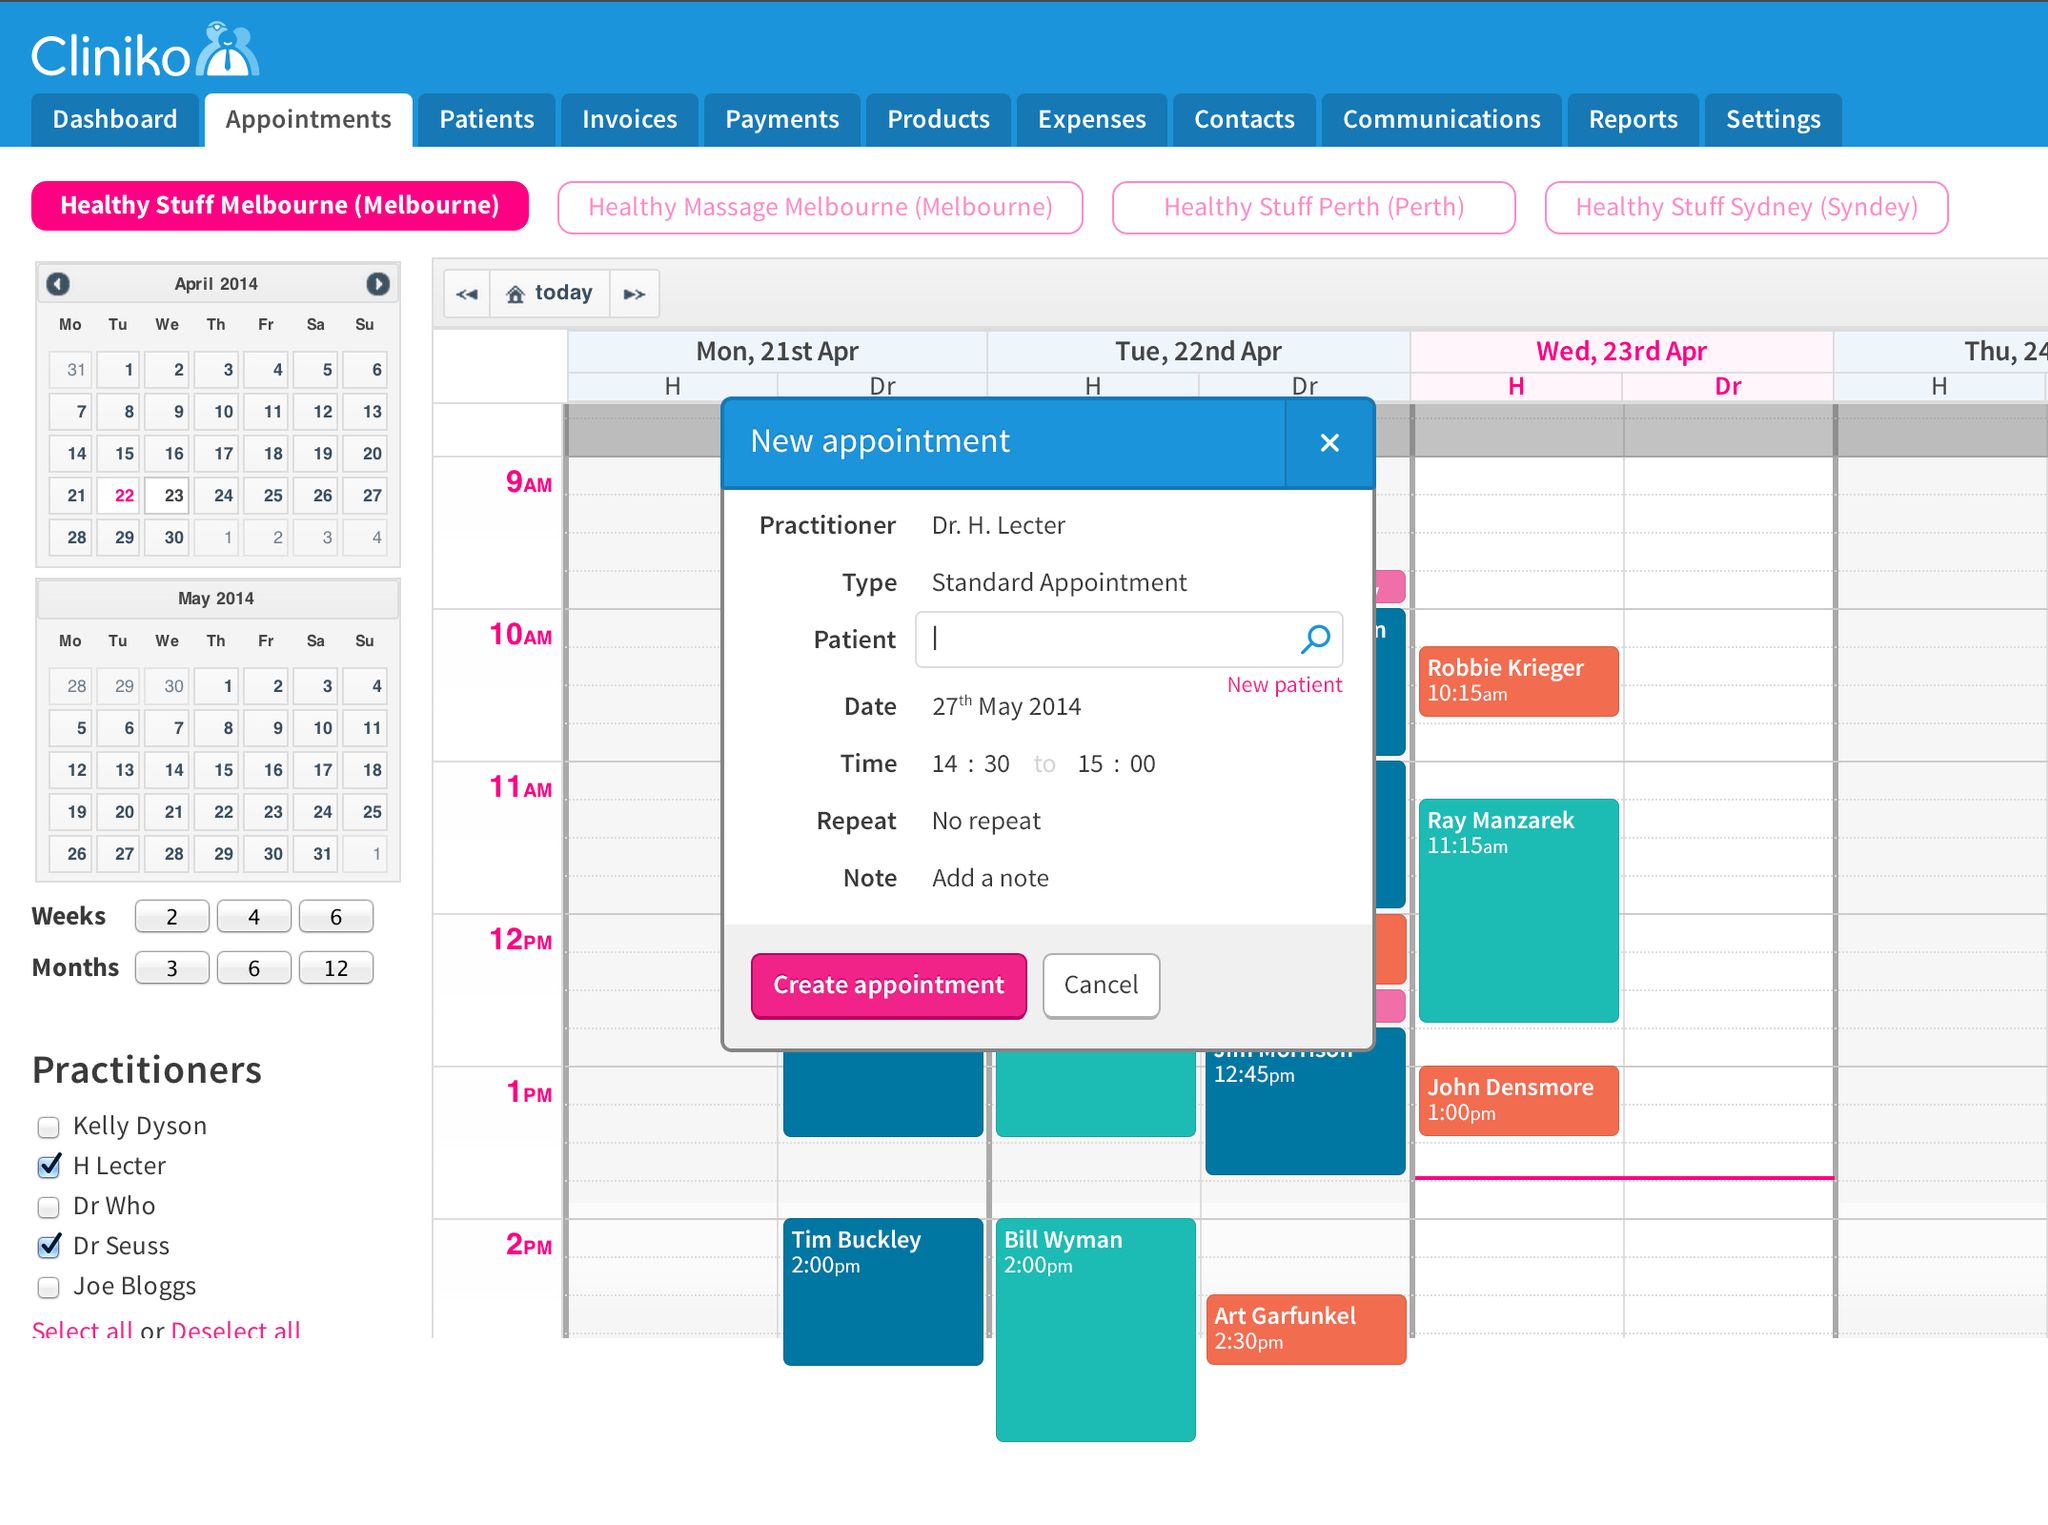The height and width of the screenshot is (1525, 2048).
Task: Jump back one week with double-arrow
Action: tap(466, 294)
